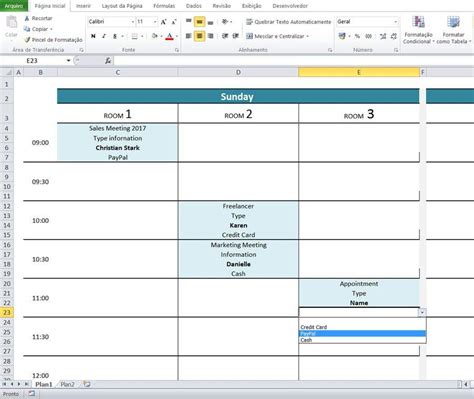
Task: Click Mesclar e Centralizar
Action: [x=277, y=36]
